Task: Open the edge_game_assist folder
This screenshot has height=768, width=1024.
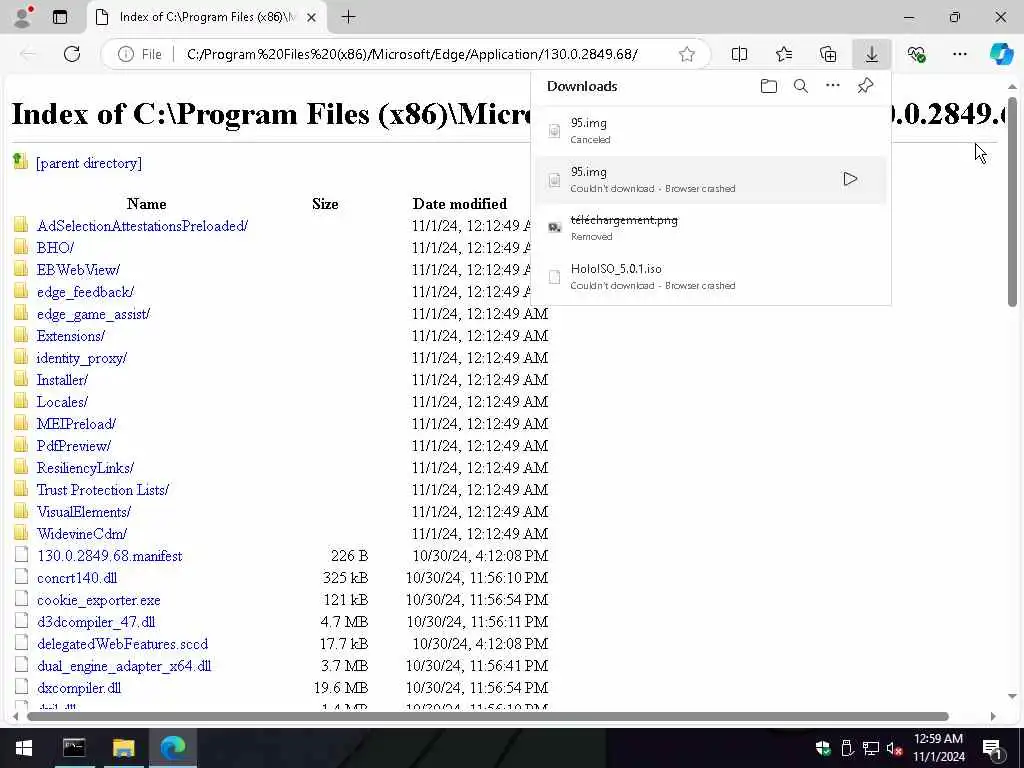Action: click(93, 314)
